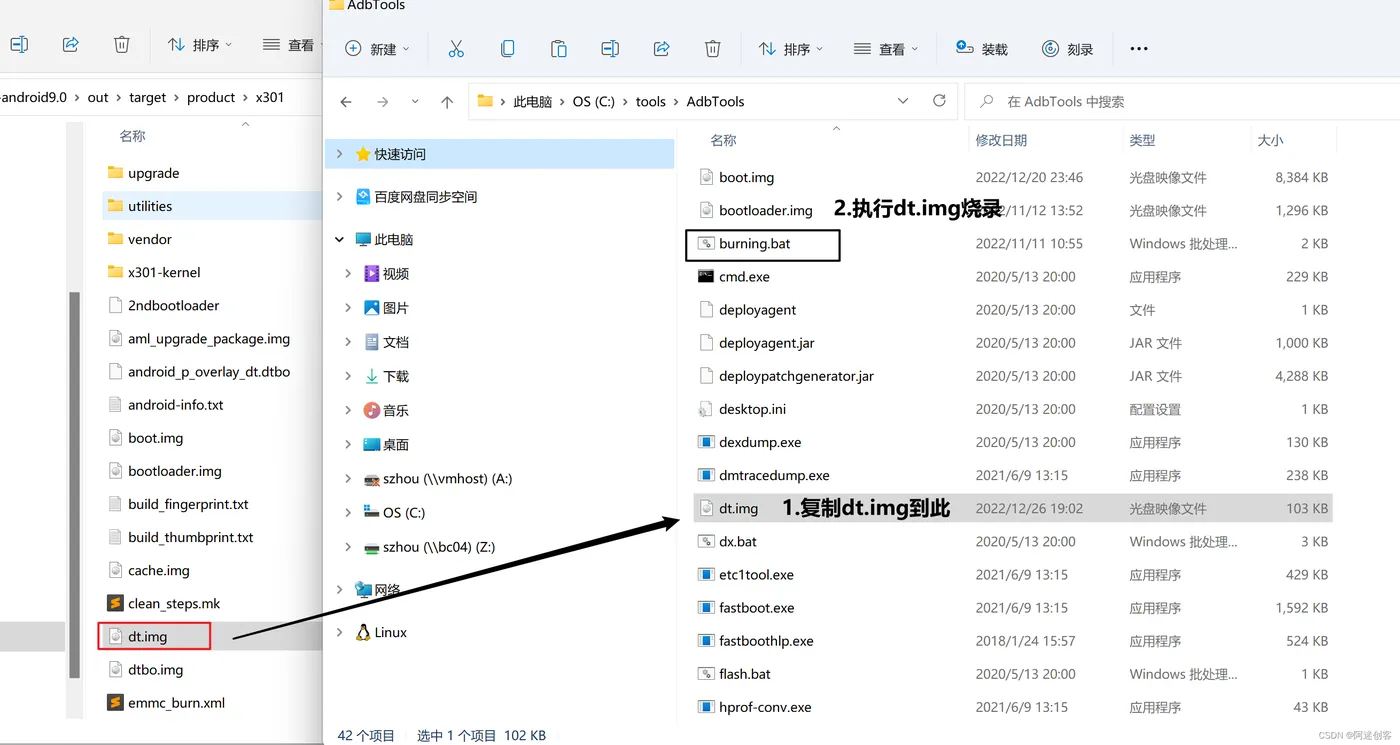Viewport: 1400px width, 745px height.
Task: Collapse the 此电脑 tree node
Action: [340, 239]
